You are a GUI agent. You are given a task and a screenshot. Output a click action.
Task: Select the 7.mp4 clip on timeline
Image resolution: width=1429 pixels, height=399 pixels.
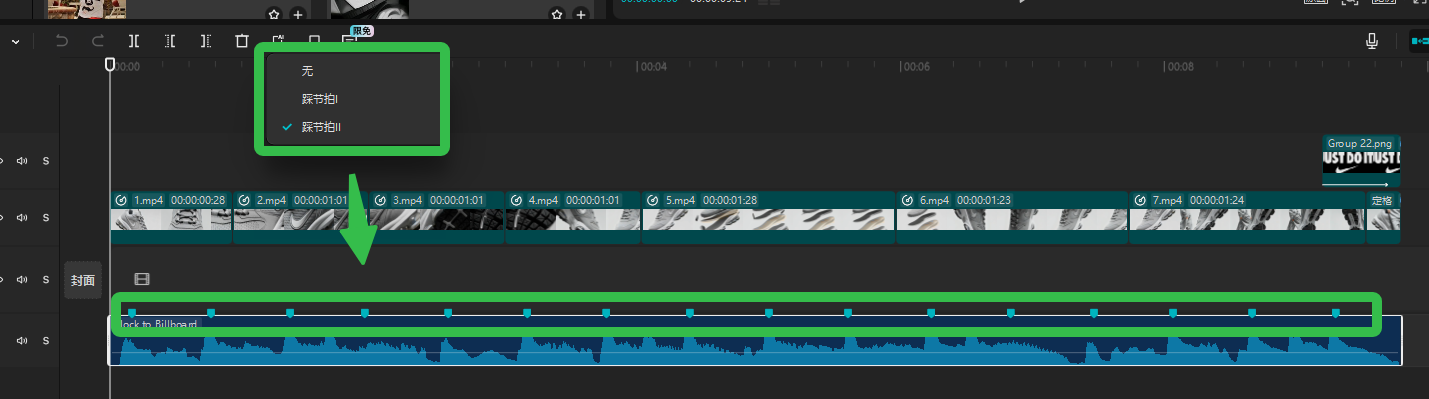[1247, 218]
